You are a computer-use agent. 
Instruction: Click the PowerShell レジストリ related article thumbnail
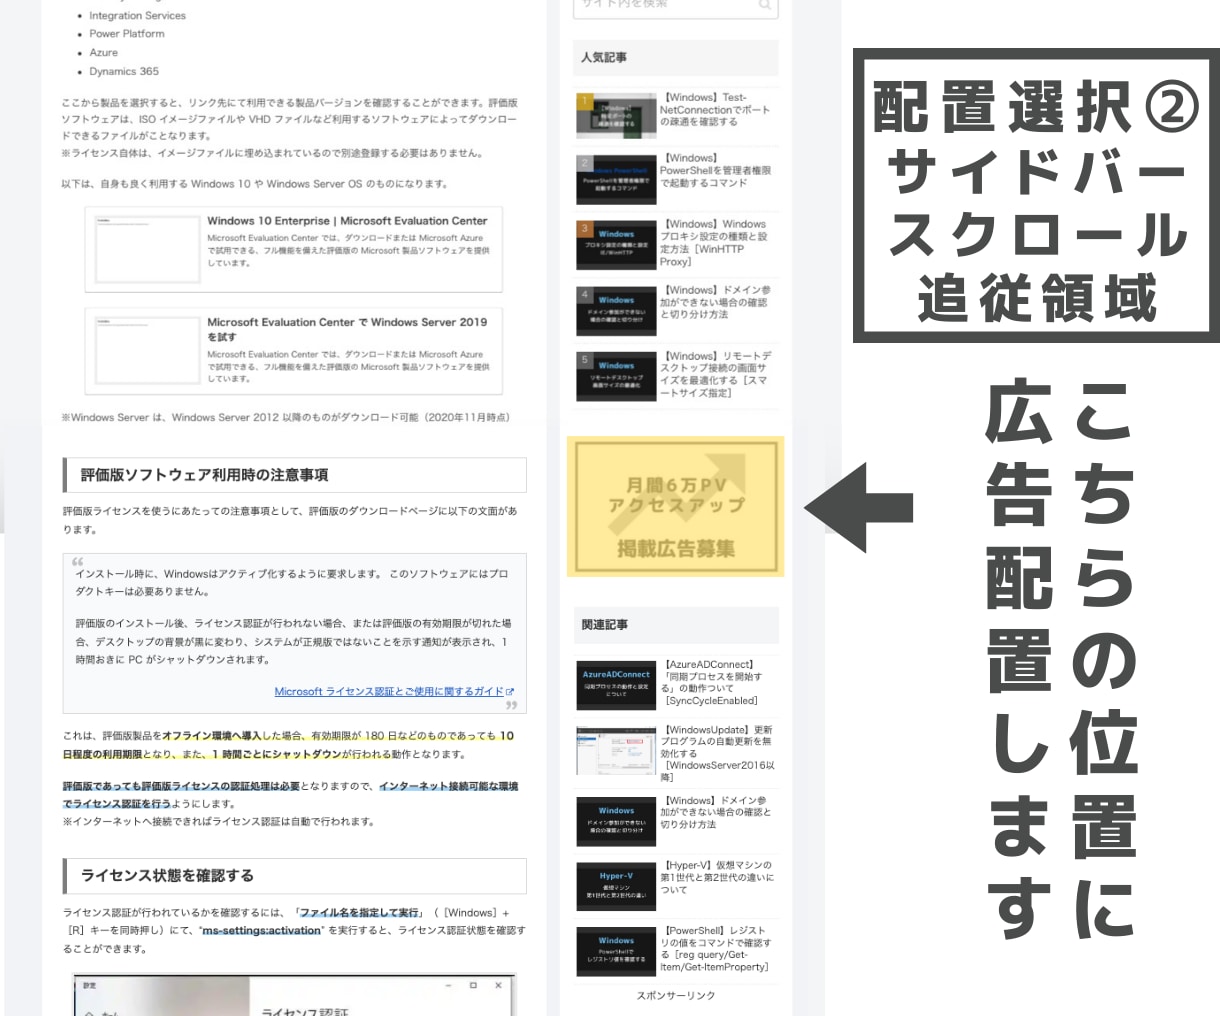[616, 951]
